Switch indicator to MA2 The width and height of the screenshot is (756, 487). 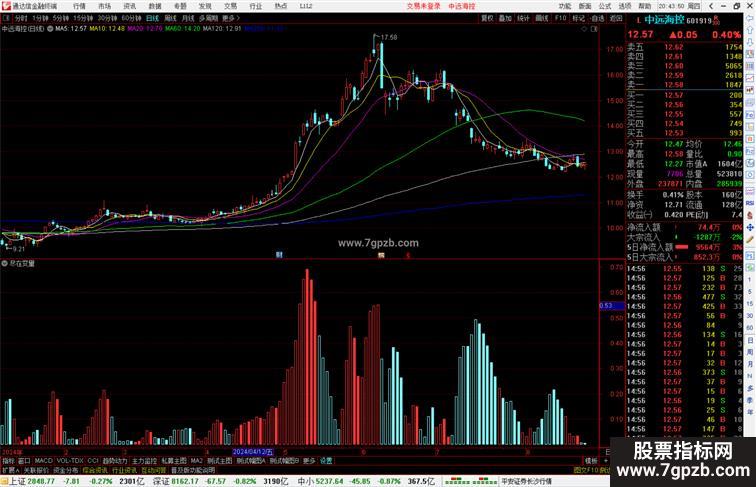(x=196, y=461)
